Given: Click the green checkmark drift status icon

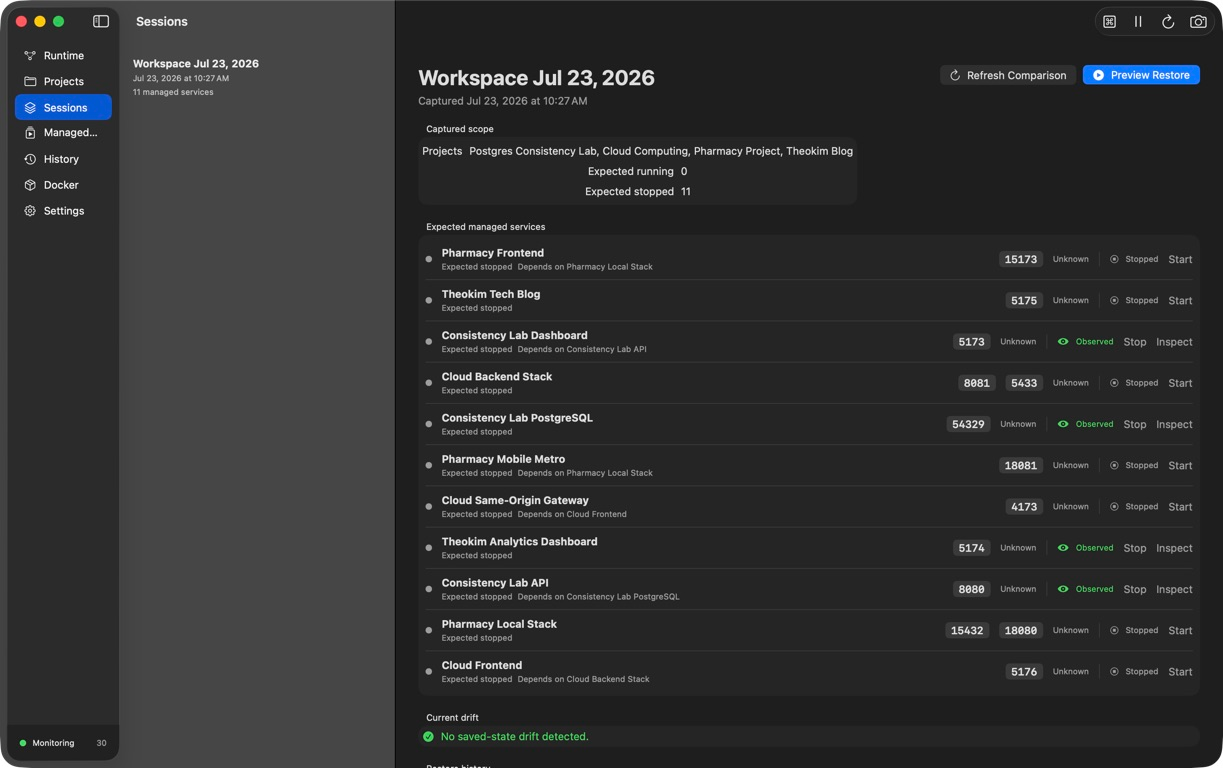Looking at the screenshot, I should tap(428, 737).
